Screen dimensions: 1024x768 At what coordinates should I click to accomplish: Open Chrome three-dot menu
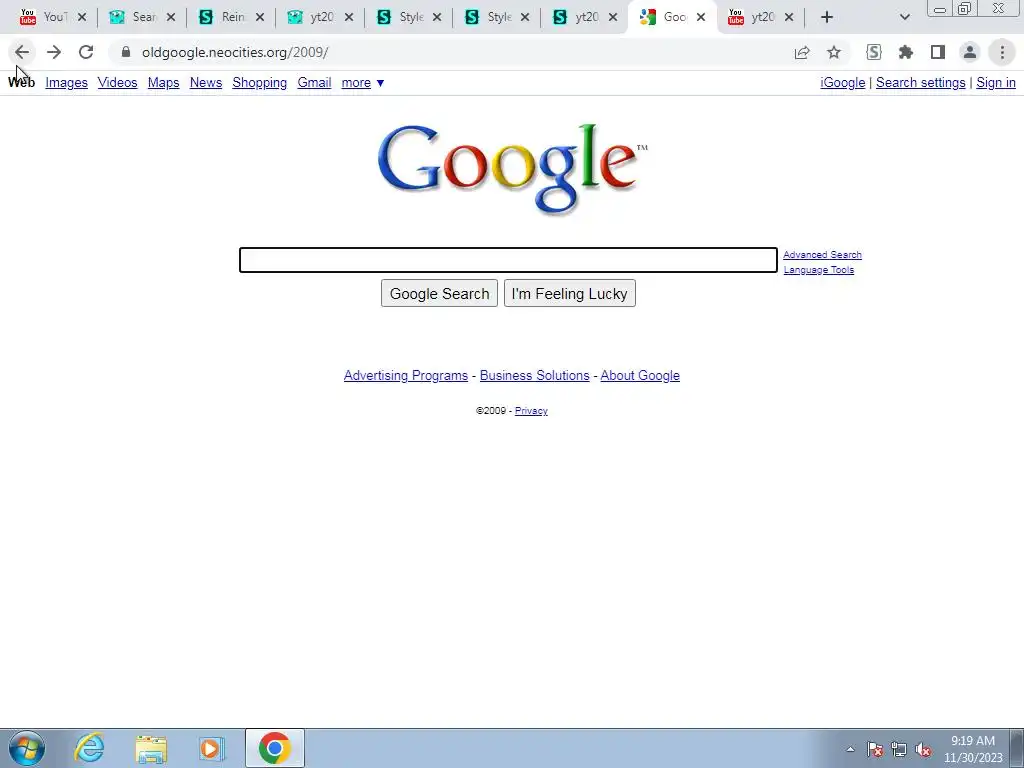pos(1002,52)
